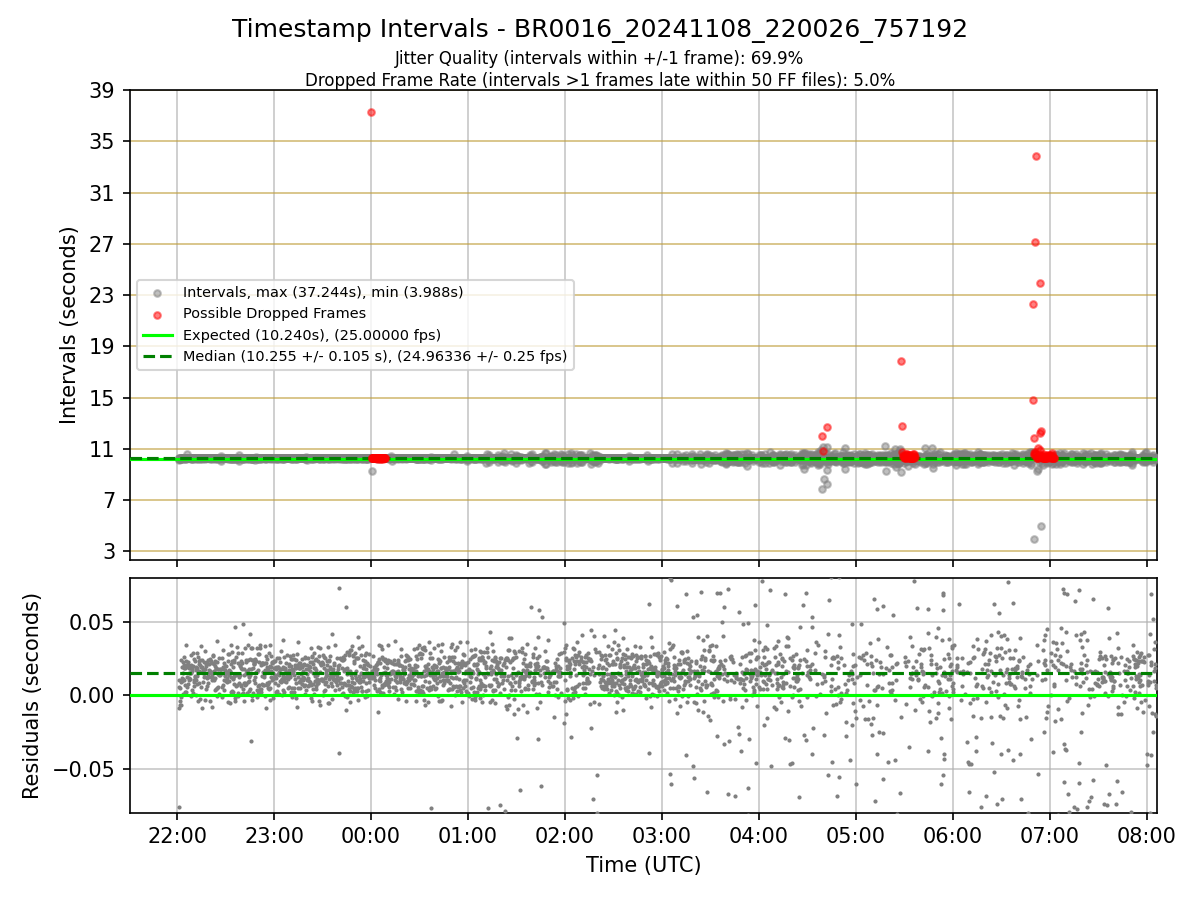Click the dashed green Median line legend sample

(158, 356)
